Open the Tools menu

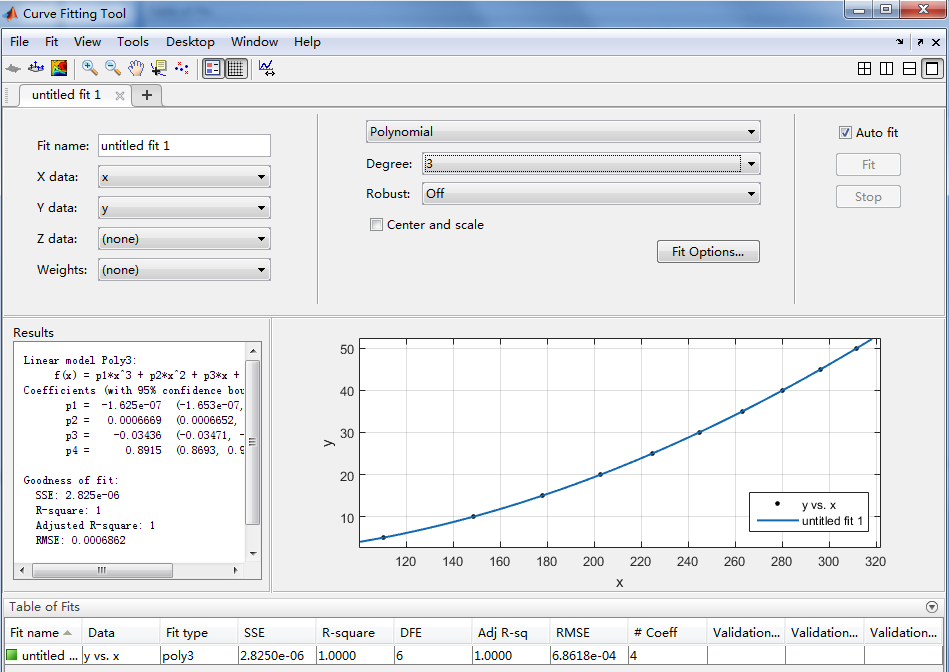tap(133, 42)
